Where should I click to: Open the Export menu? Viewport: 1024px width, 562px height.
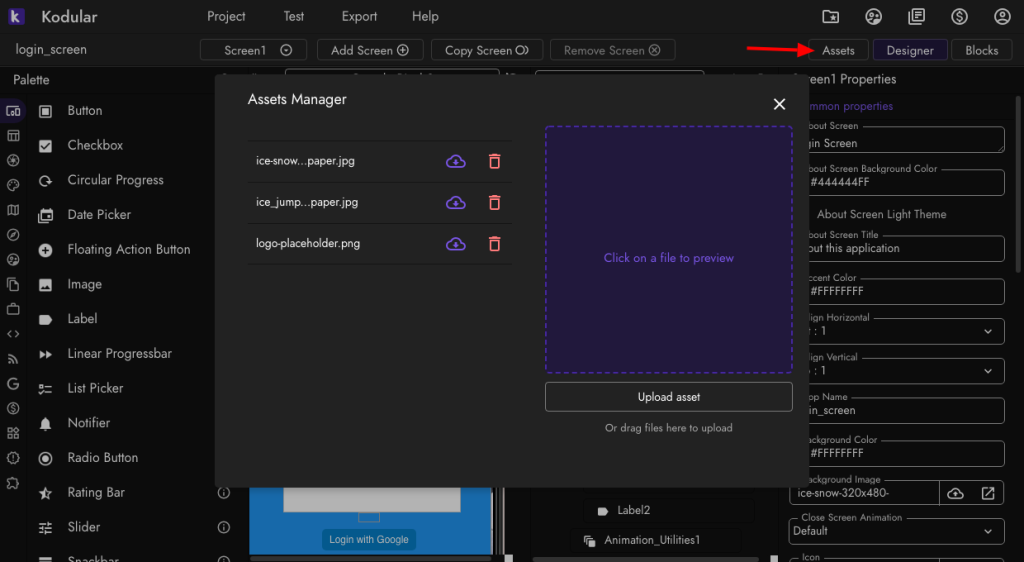[359, 16]
